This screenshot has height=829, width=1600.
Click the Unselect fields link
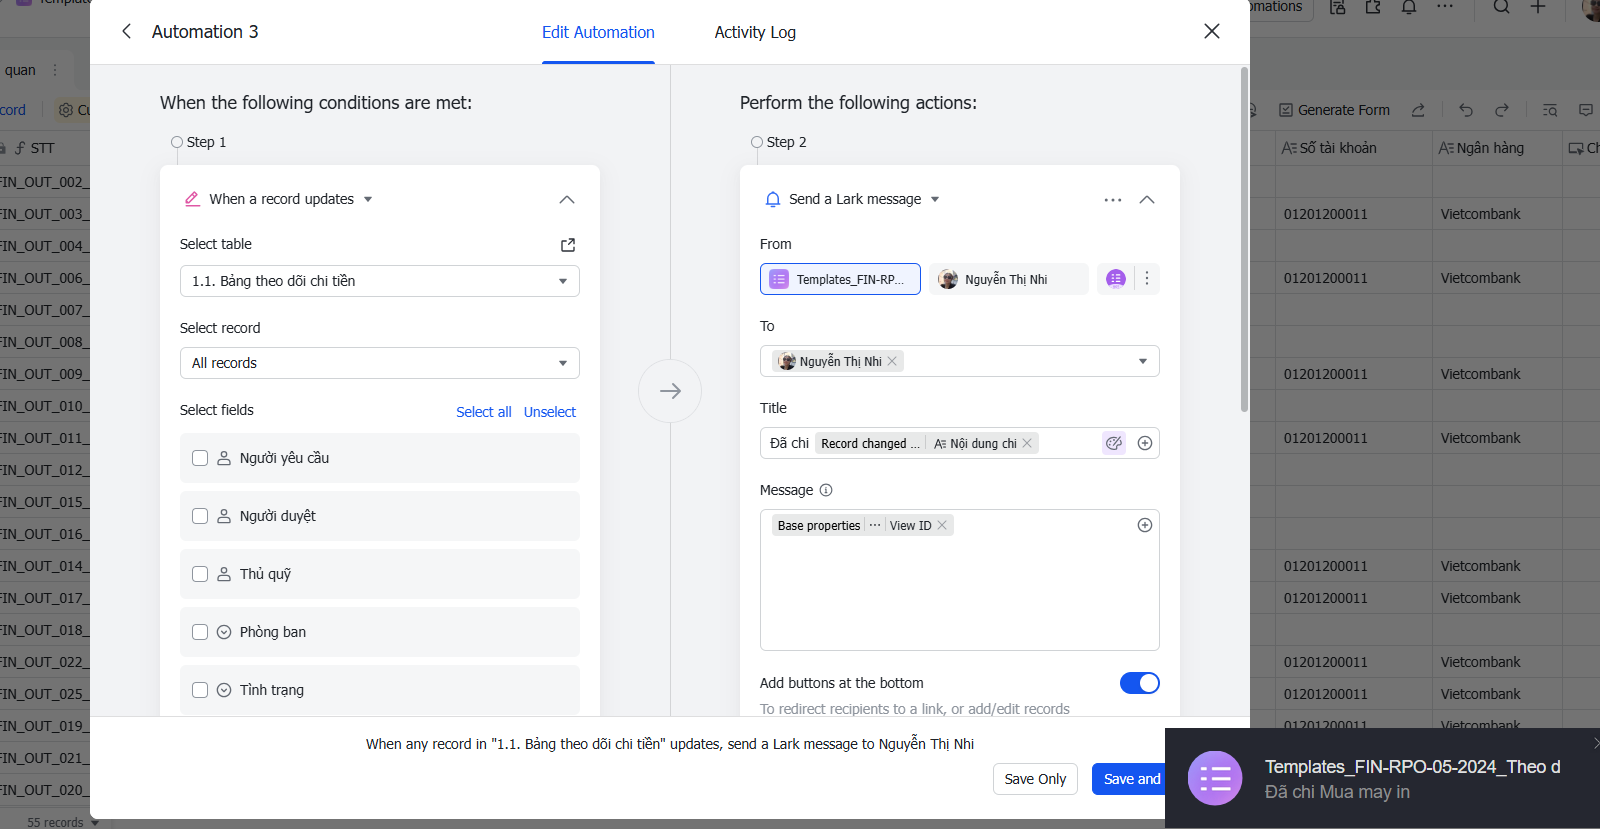point(550,412)
